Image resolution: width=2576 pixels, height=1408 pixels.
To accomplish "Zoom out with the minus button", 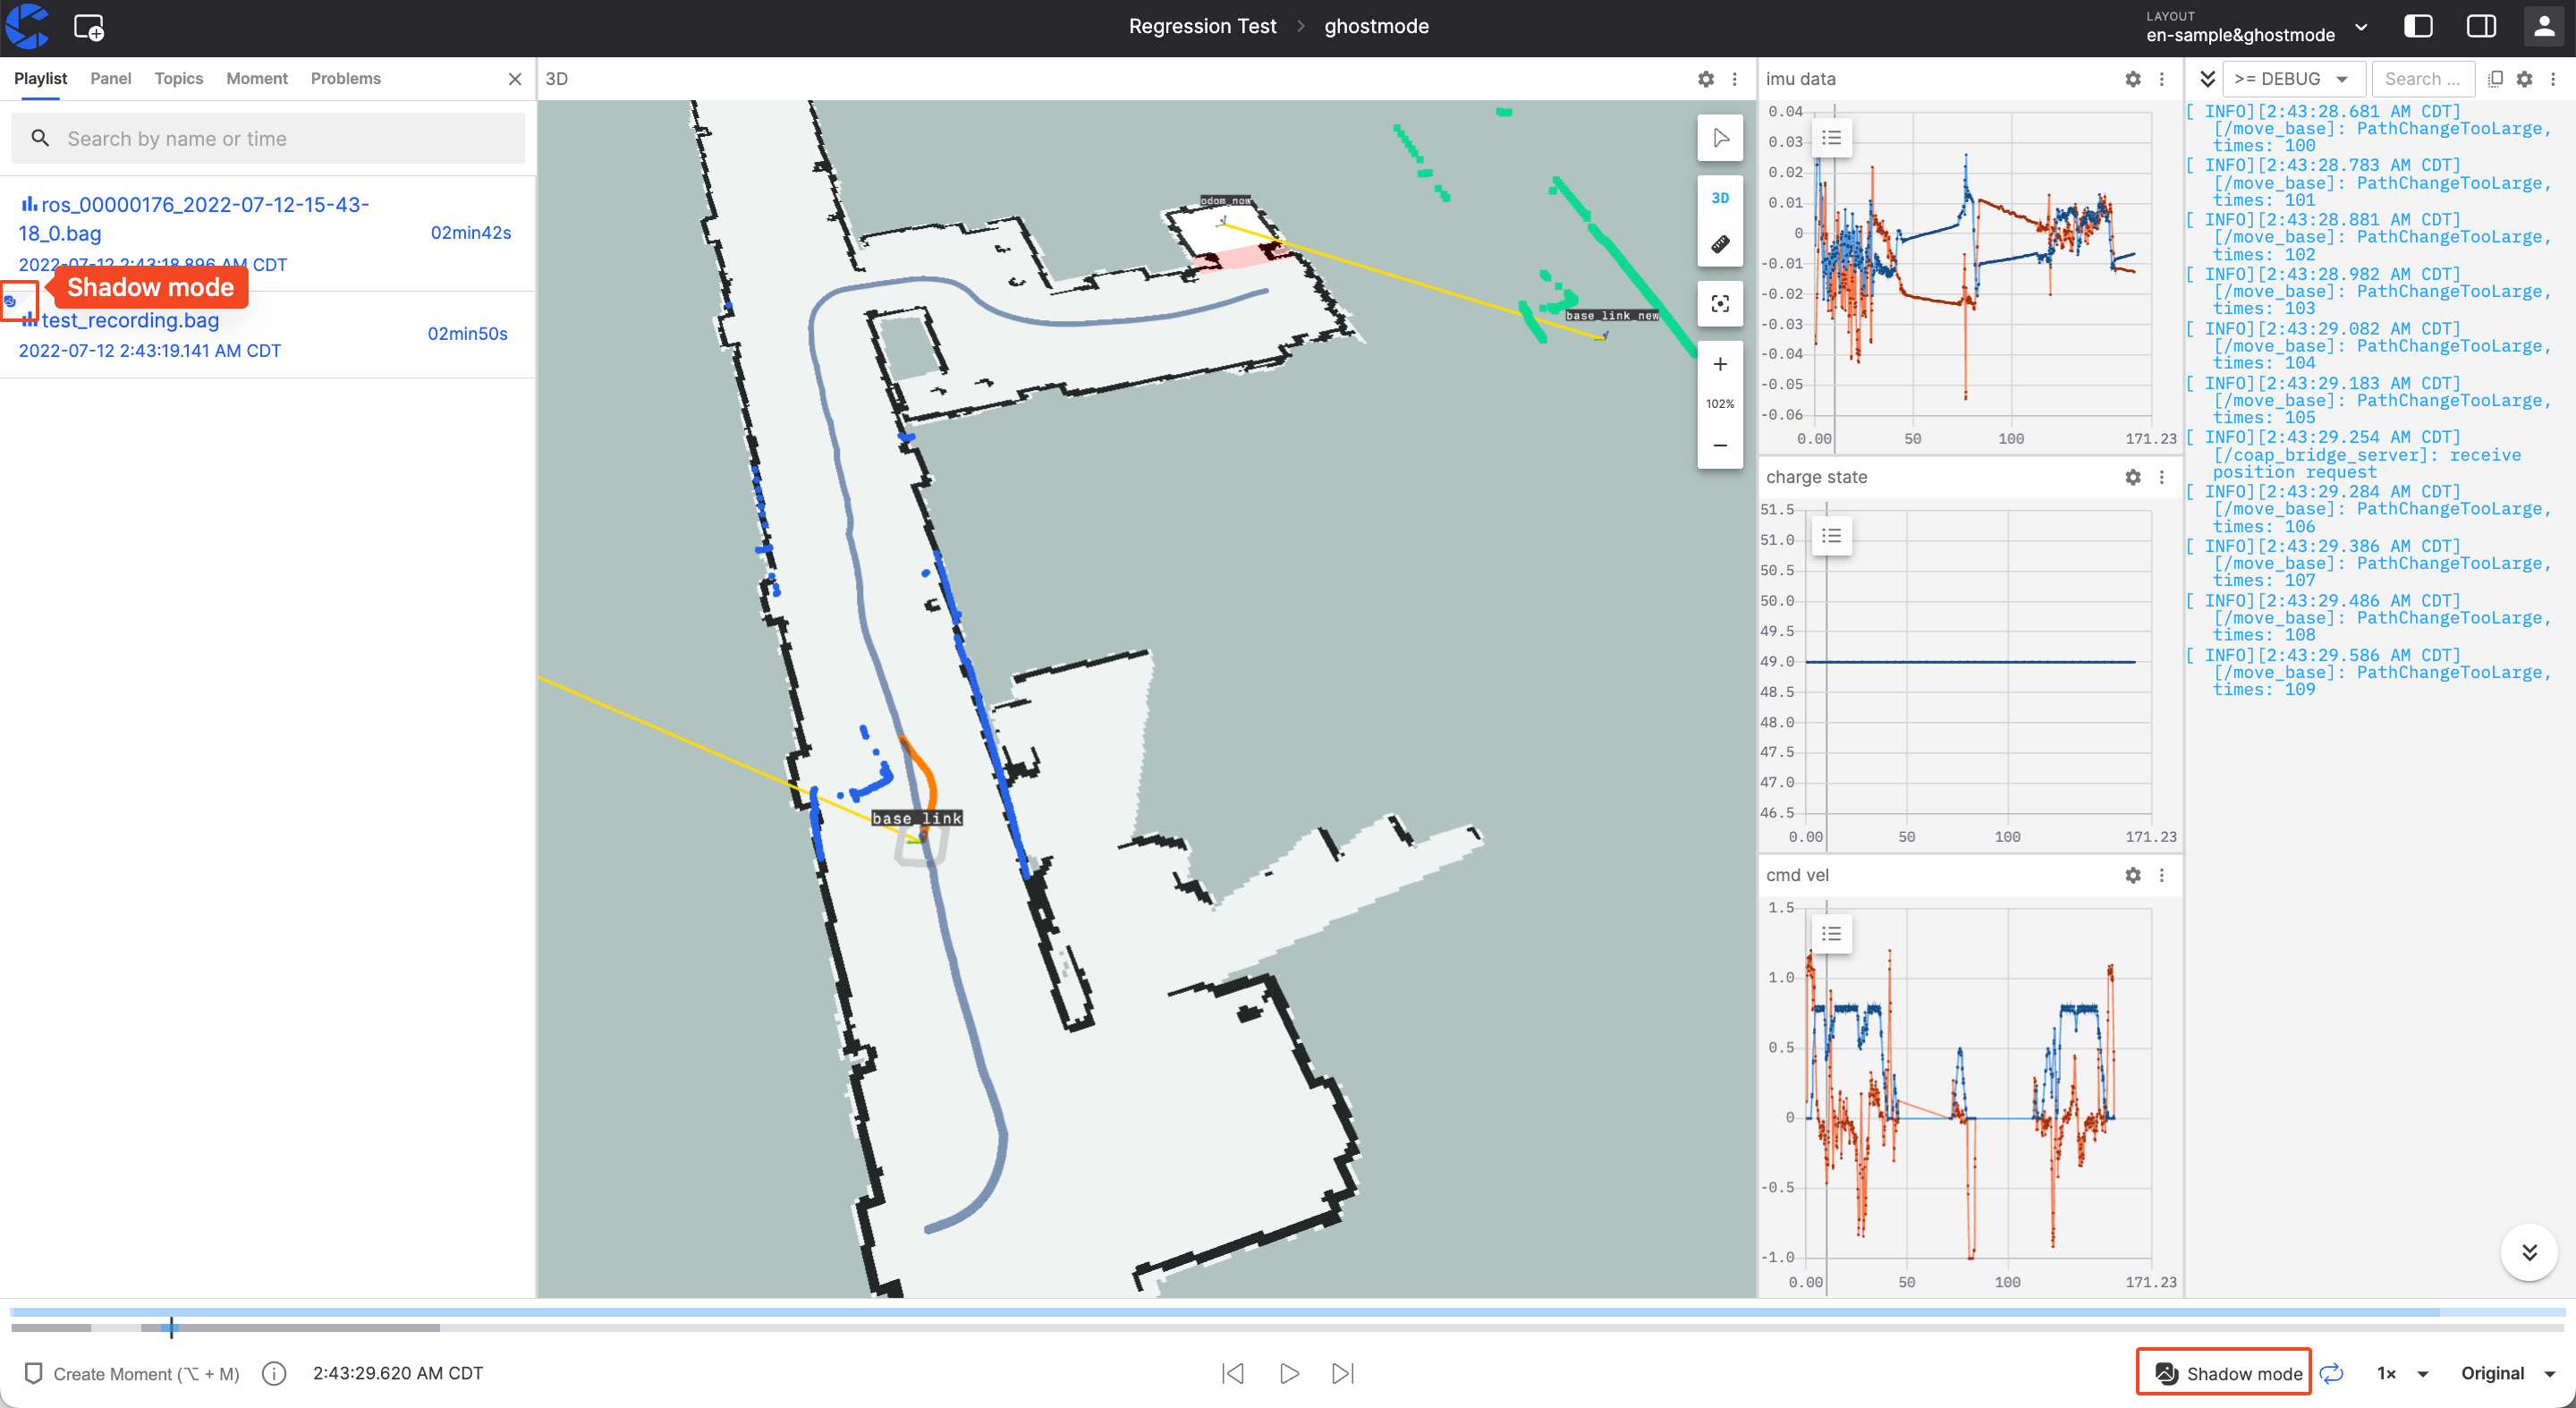I will 1720,445.
